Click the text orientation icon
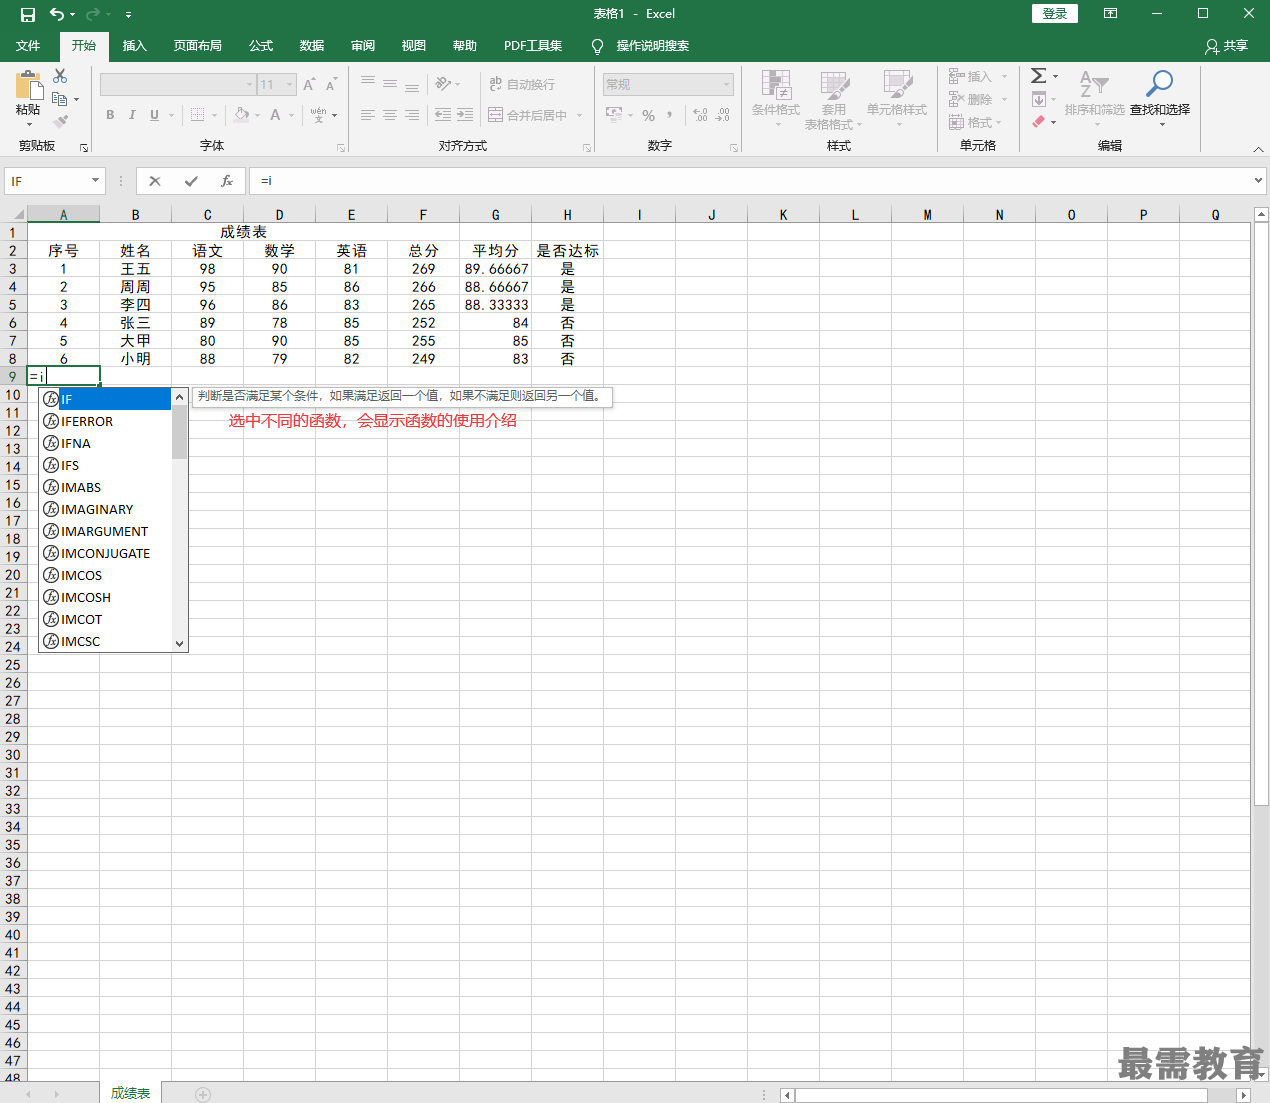 click(x=443, y=84)
